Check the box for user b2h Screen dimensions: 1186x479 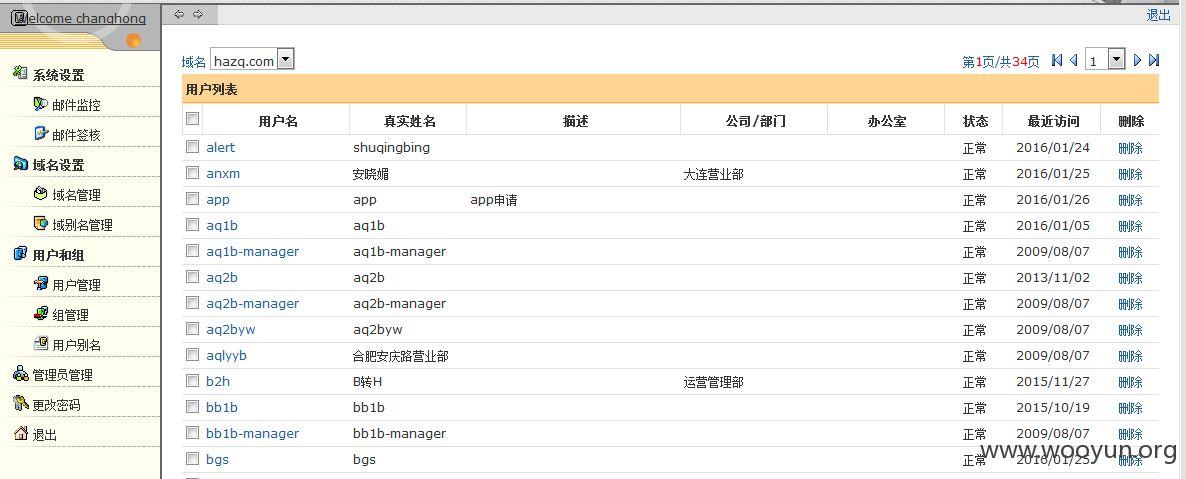193,381
